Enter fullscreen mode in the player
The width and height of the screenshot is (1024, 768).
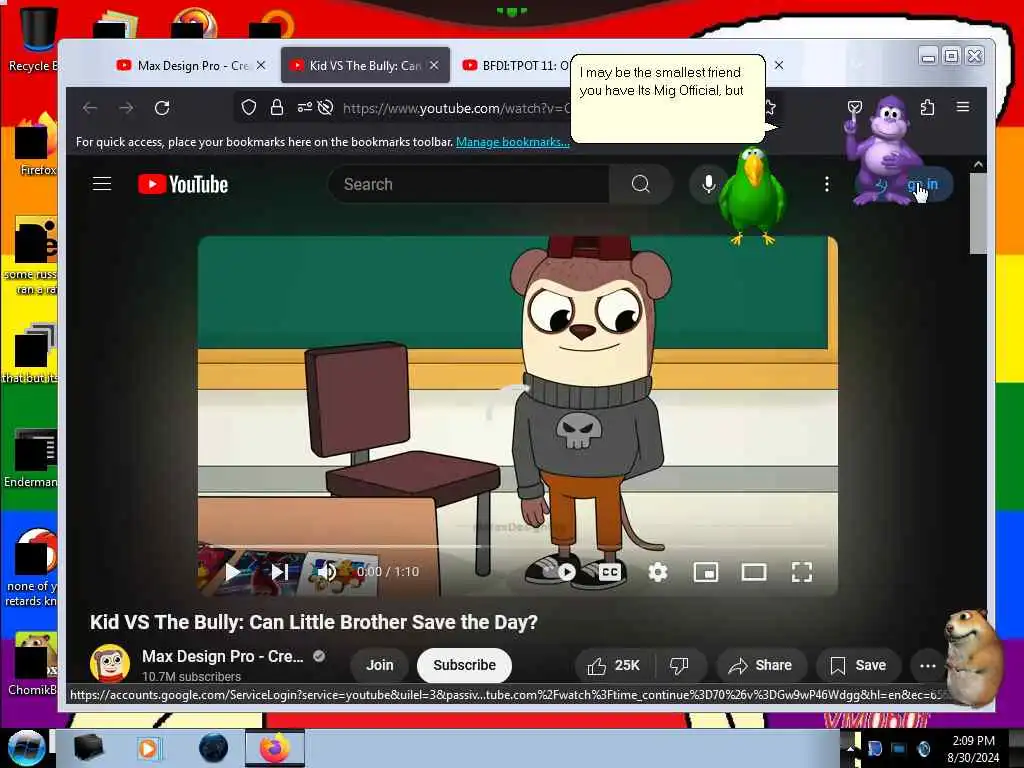click(x=802, y=572)
